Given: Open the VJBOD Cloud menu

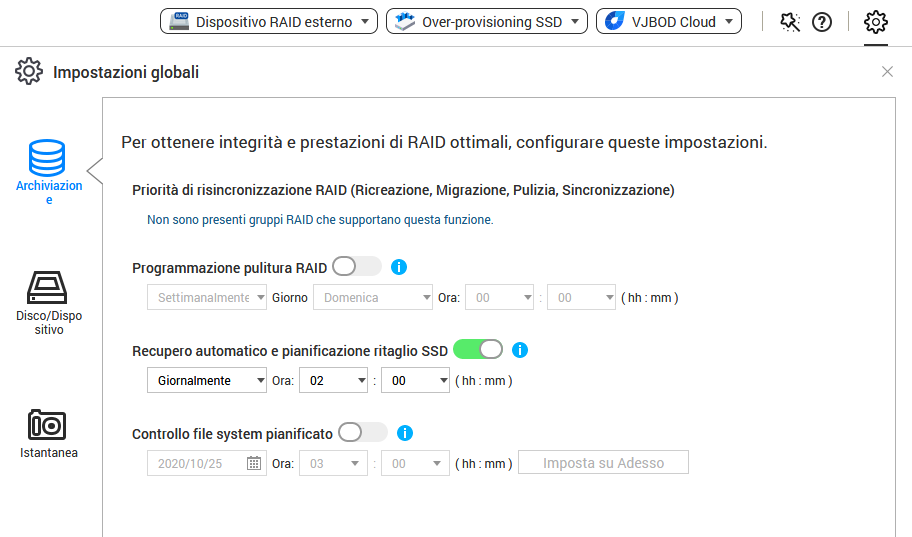Looking at the screenshot, I should [669, 21].
